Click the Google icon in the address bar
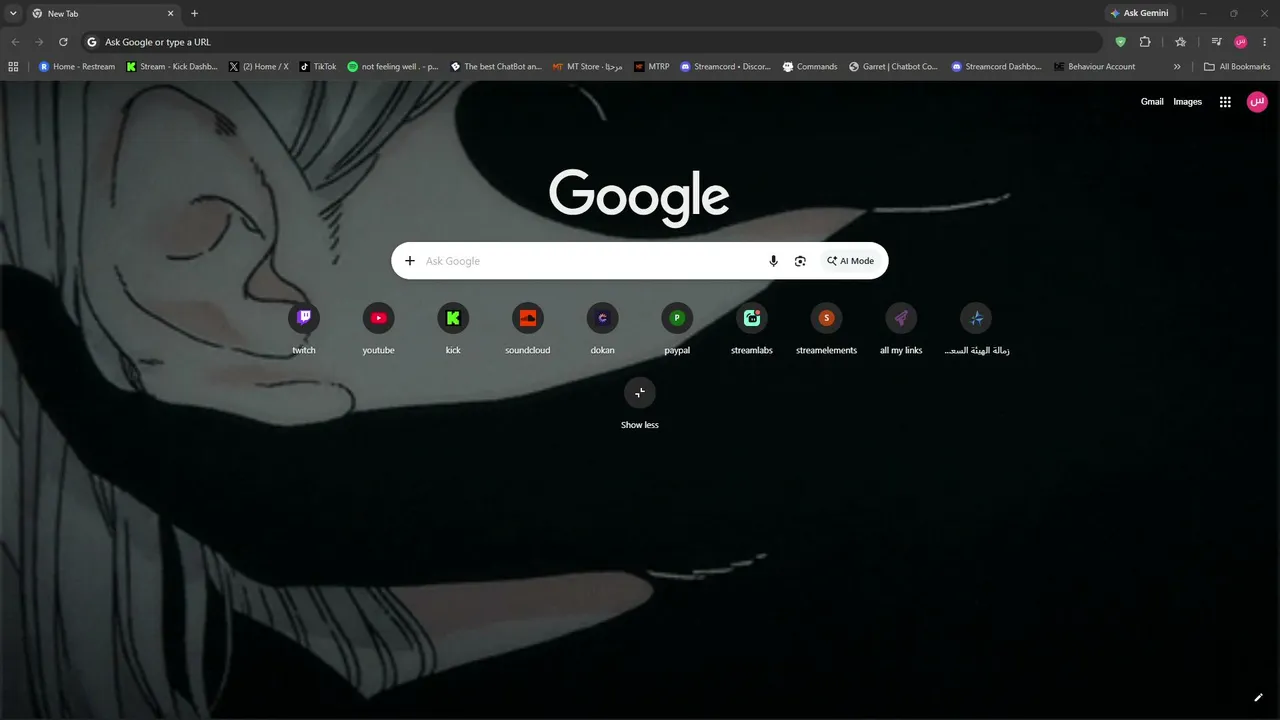 [92, 42]
